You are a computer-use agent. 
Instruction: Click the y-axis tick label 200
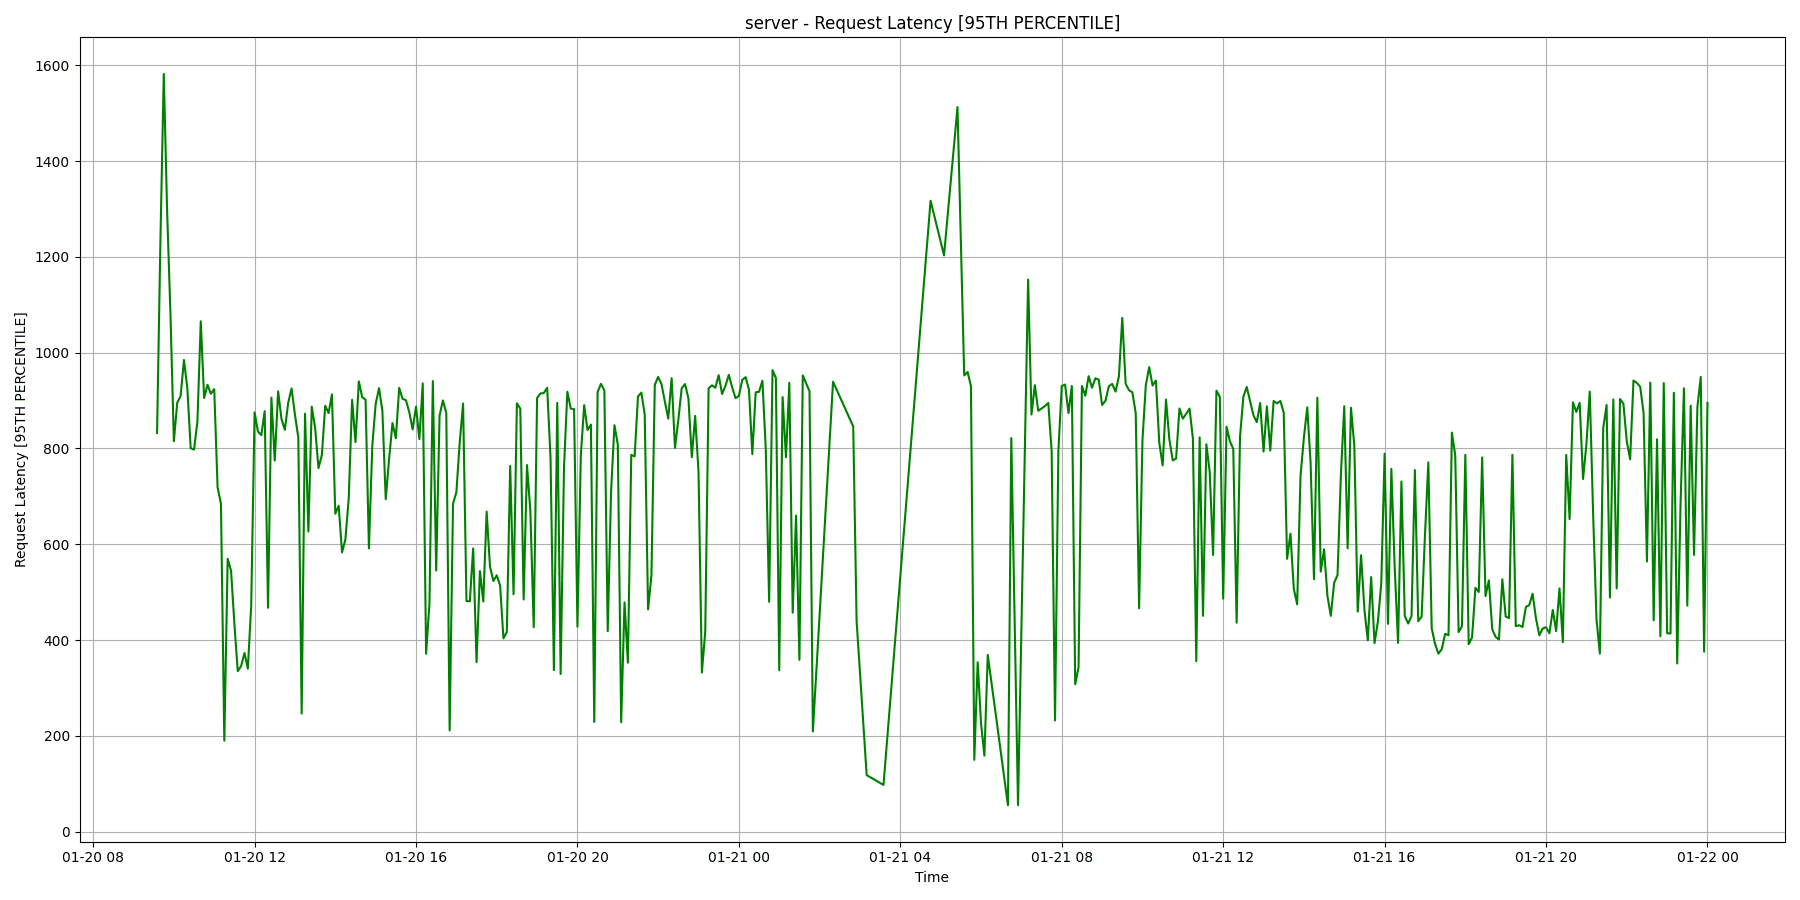[56, 736]
